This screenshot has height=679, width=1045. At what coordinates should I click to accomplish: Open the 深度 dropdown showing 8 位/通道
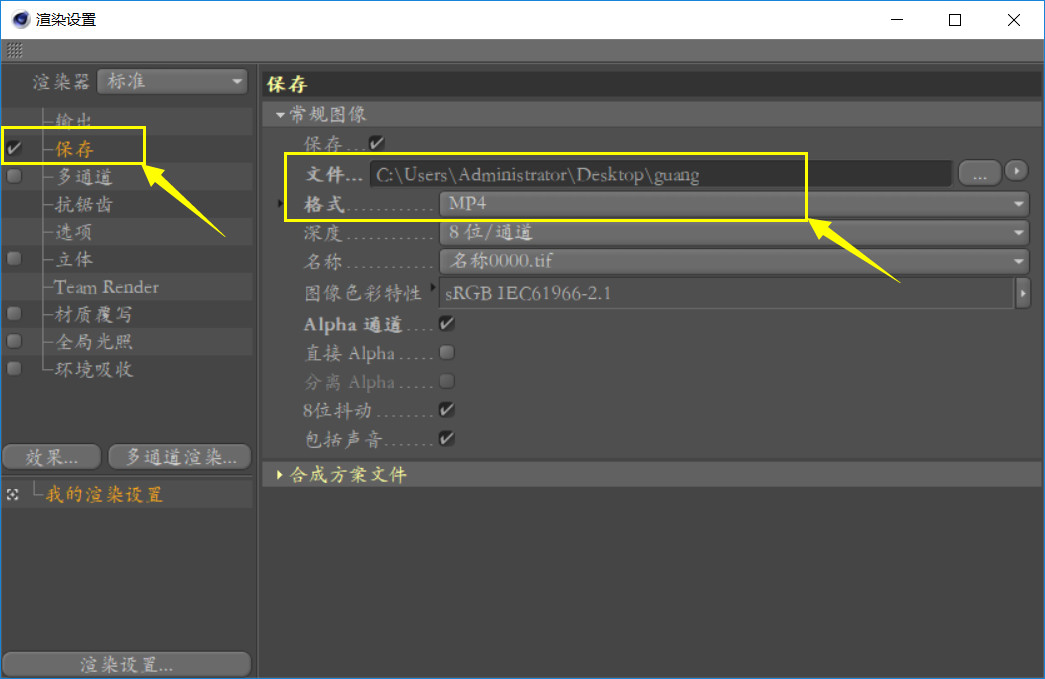point(734,233)
